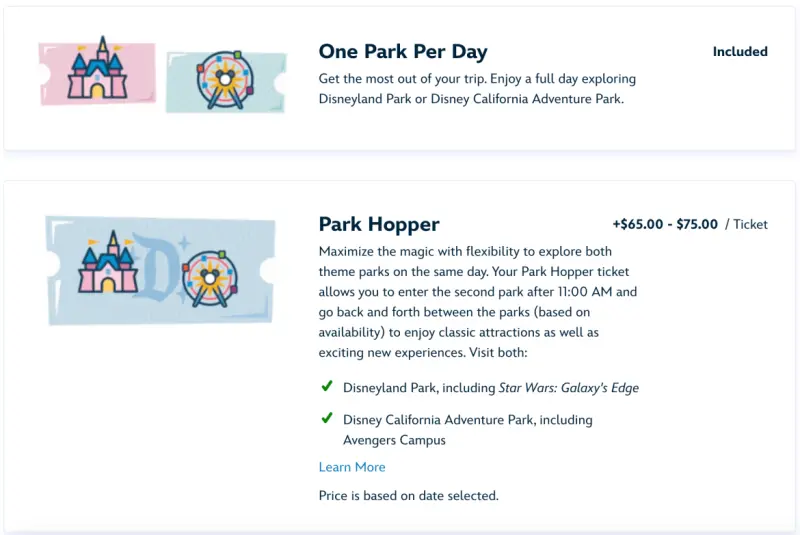This screenshot has height=535, width=800.
Task: Click the Star Wars: Galaxy's Edge text
Action: coord(568,388)
